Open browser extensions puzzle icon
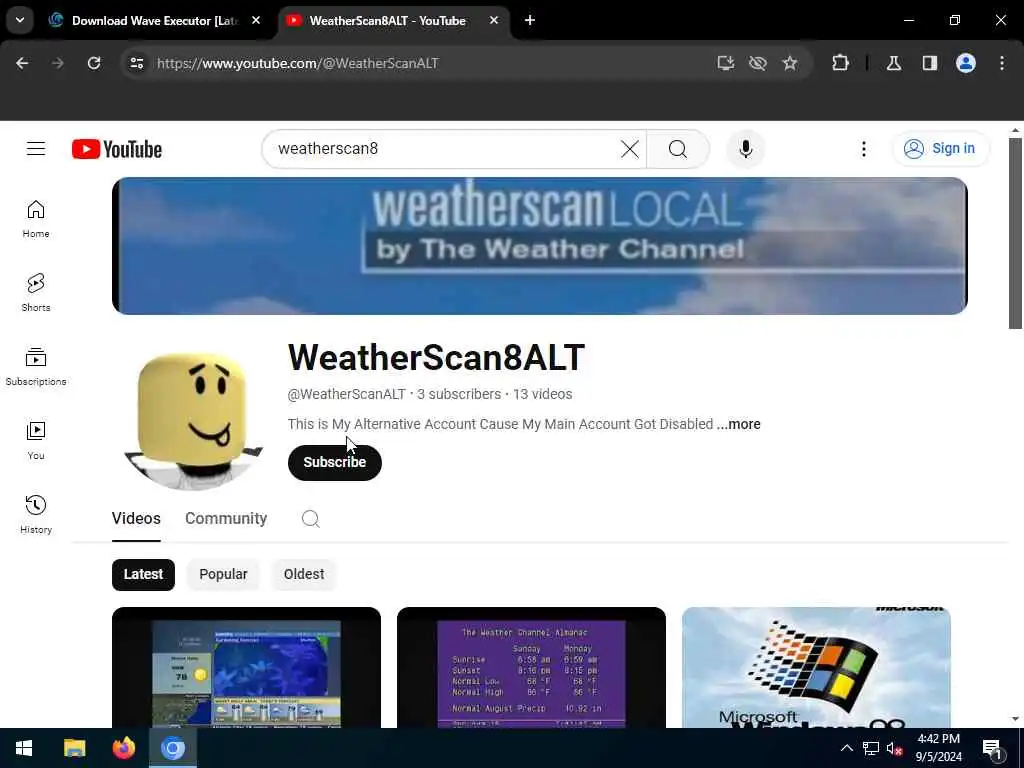The image size is (1024, 768). [840, 63]
